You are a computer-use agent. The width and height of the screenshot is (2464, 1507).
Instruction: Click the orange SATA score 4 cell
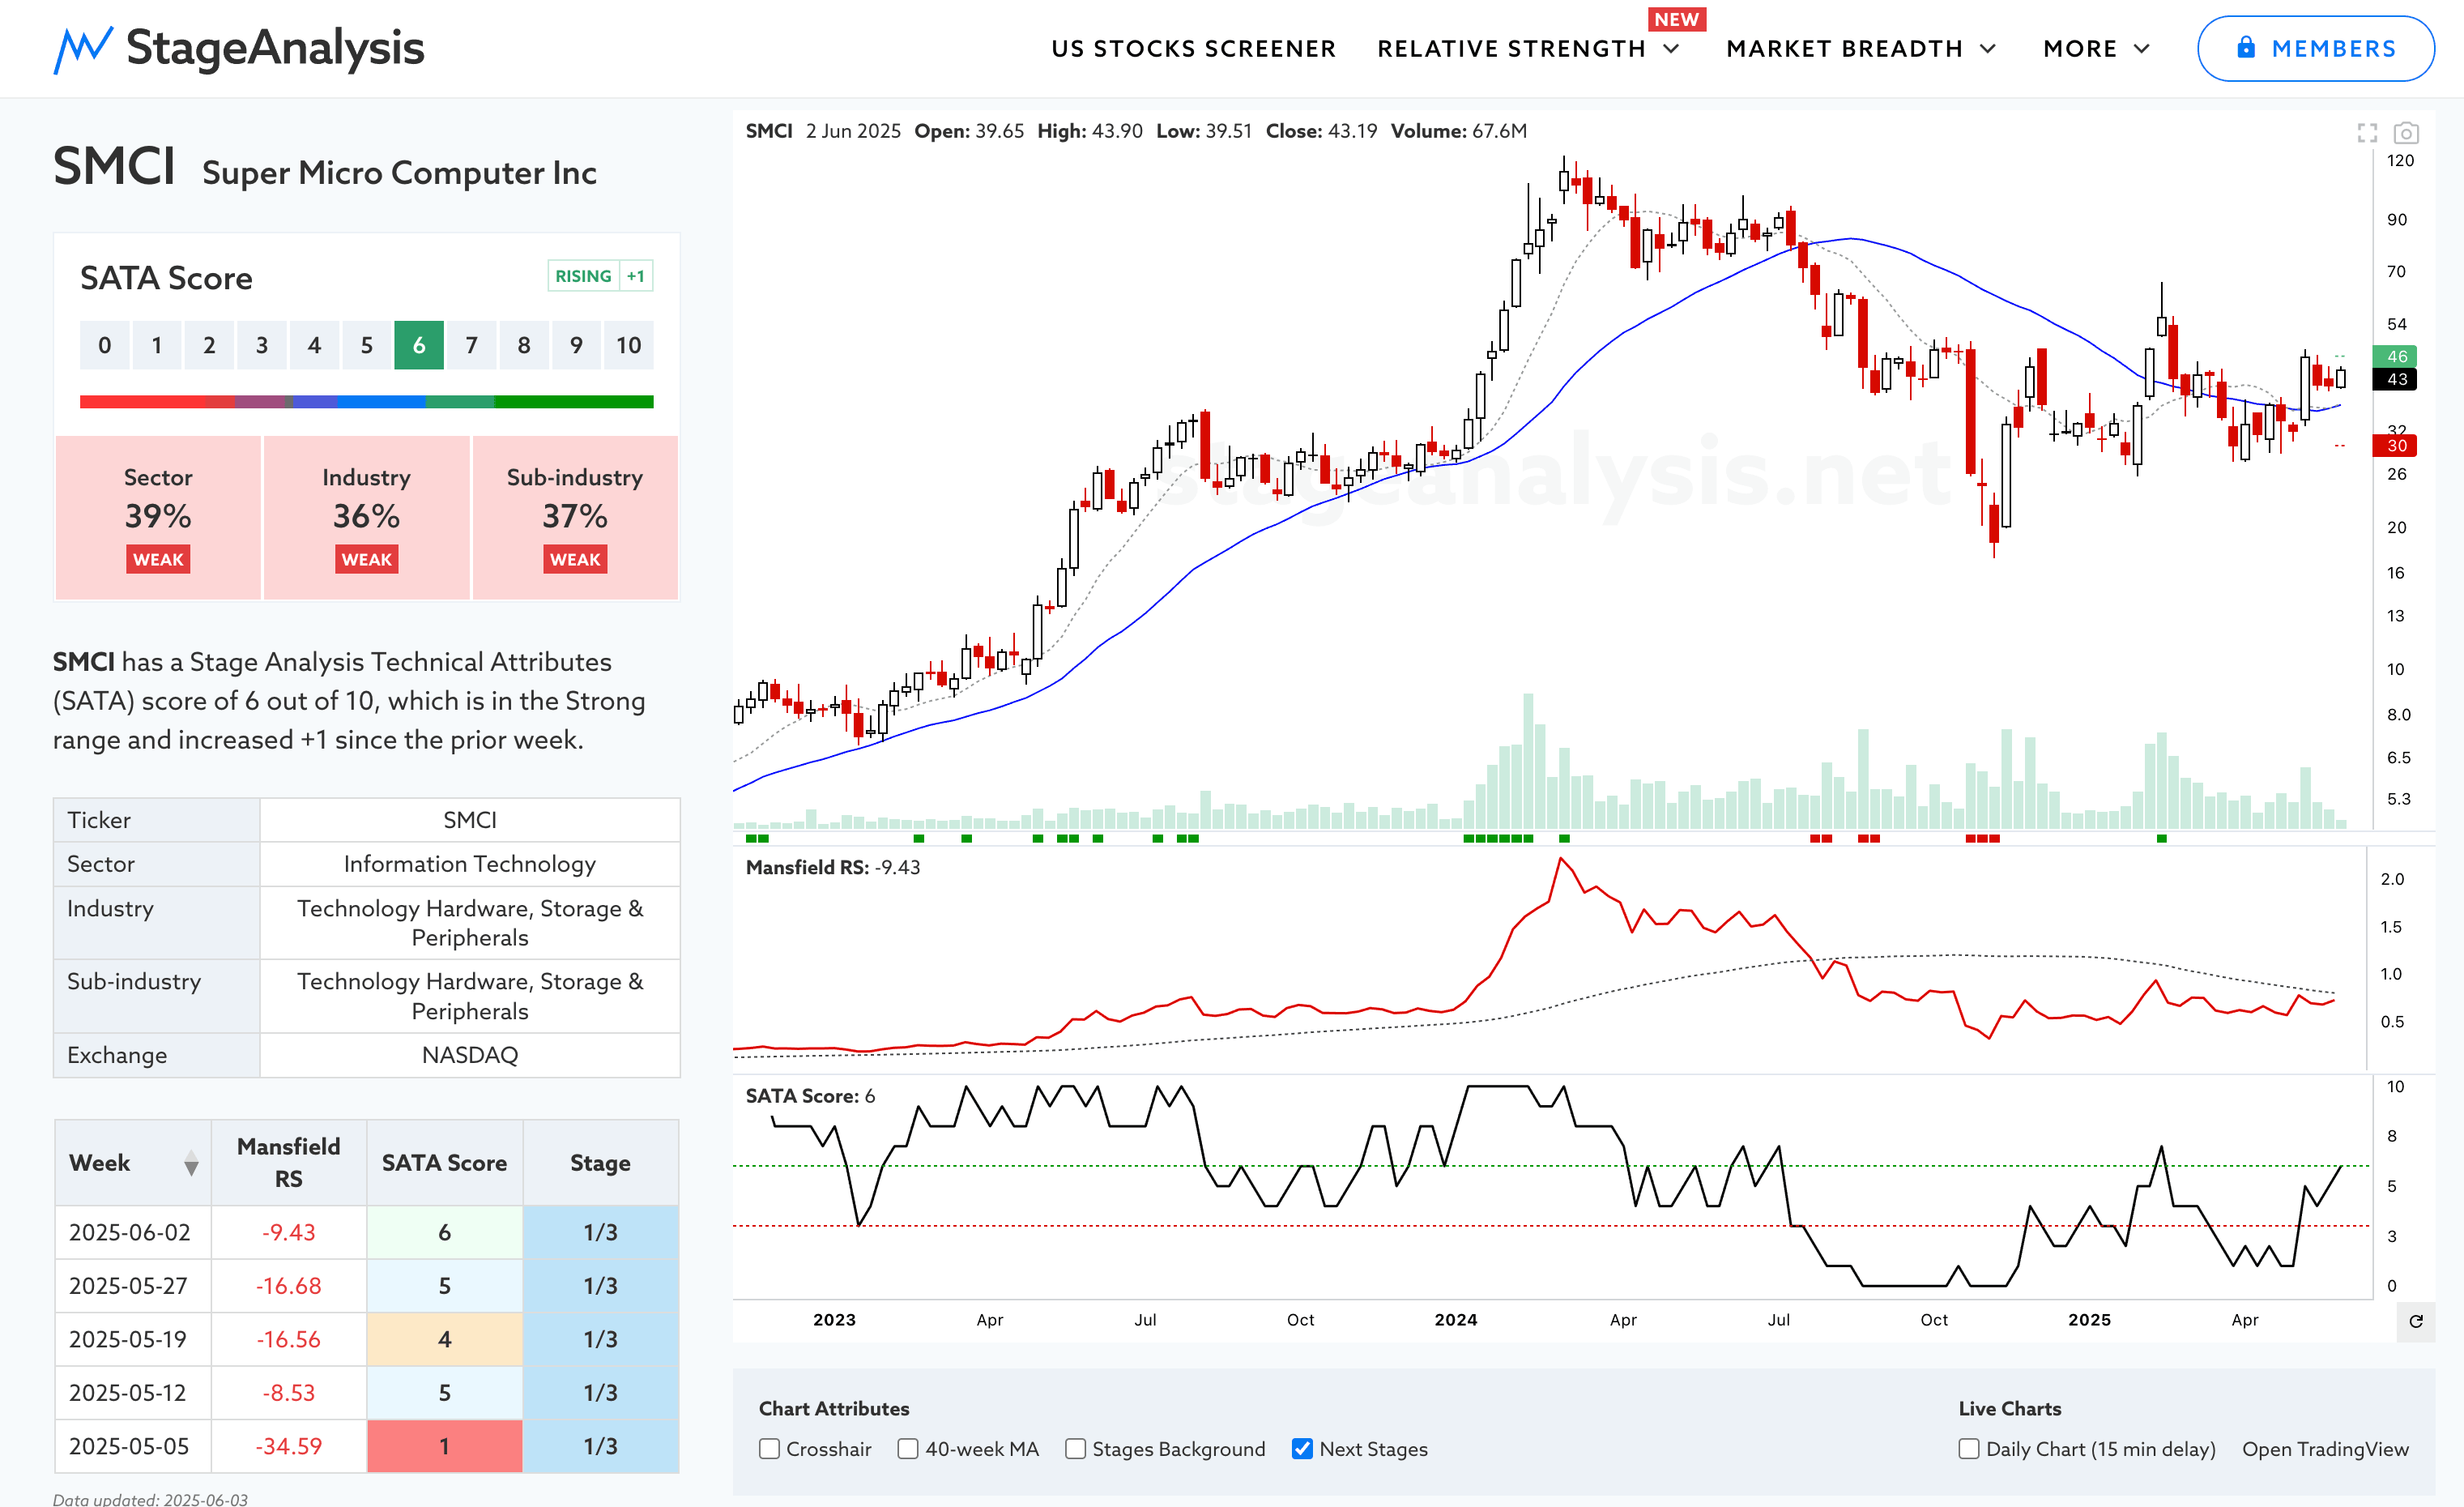coord(444,1339)
